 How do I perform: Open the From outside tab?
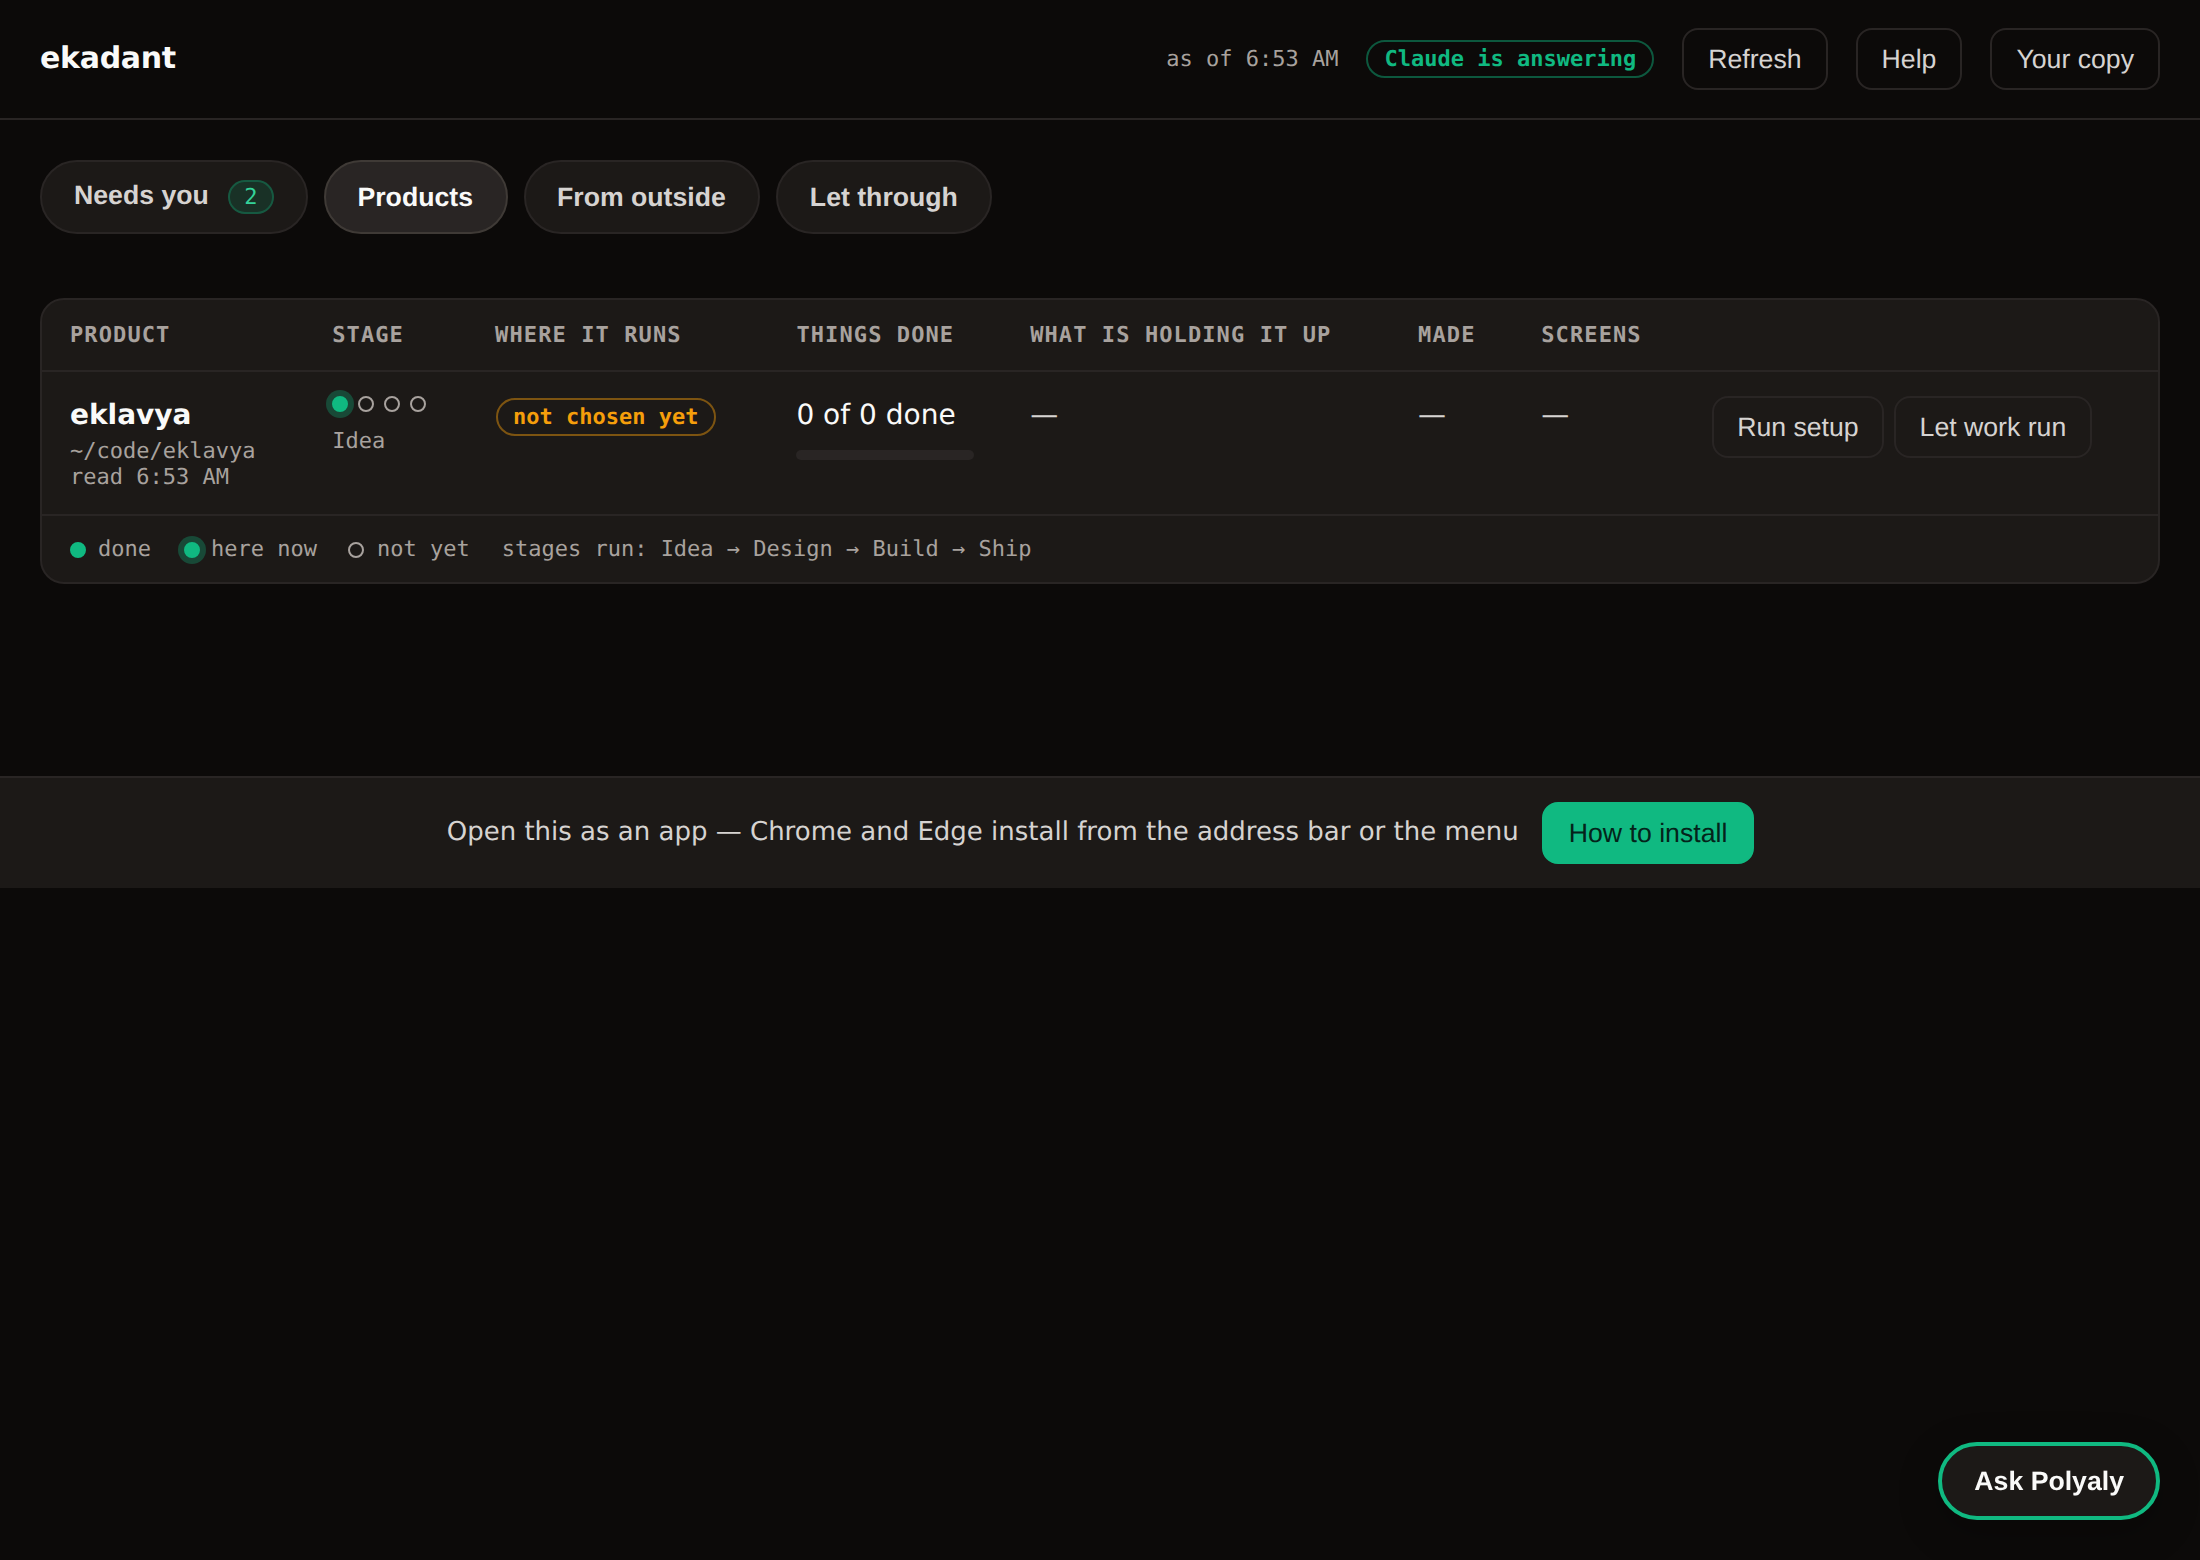641,197
